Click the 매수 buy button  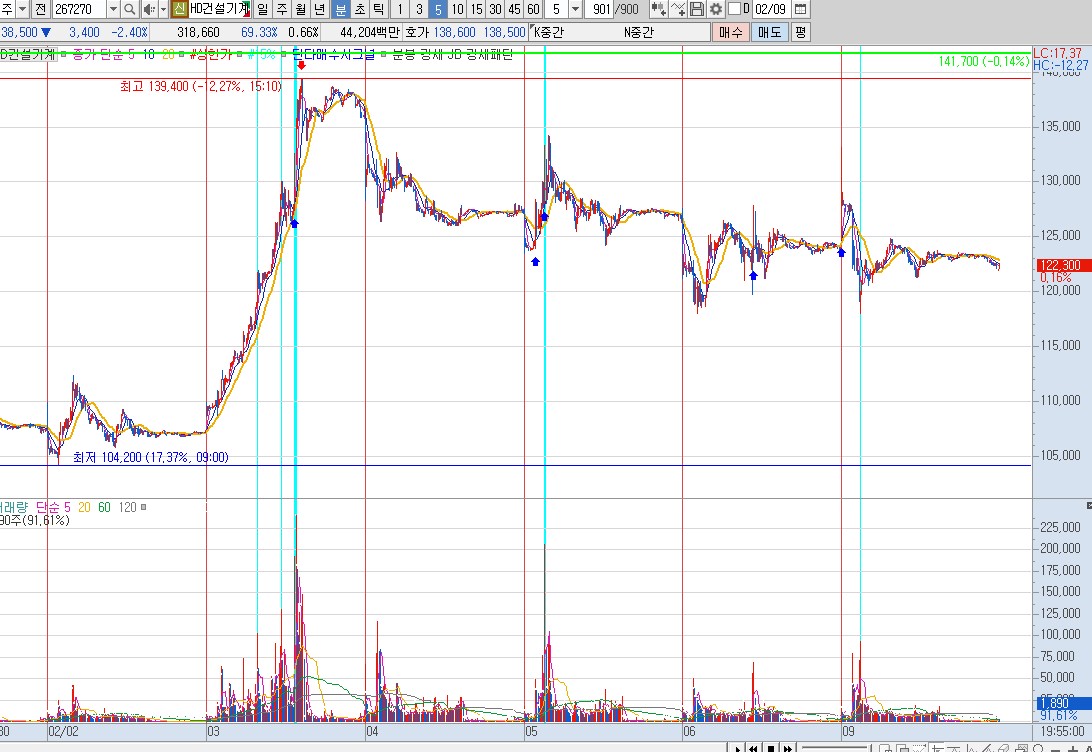pos(731,32)
